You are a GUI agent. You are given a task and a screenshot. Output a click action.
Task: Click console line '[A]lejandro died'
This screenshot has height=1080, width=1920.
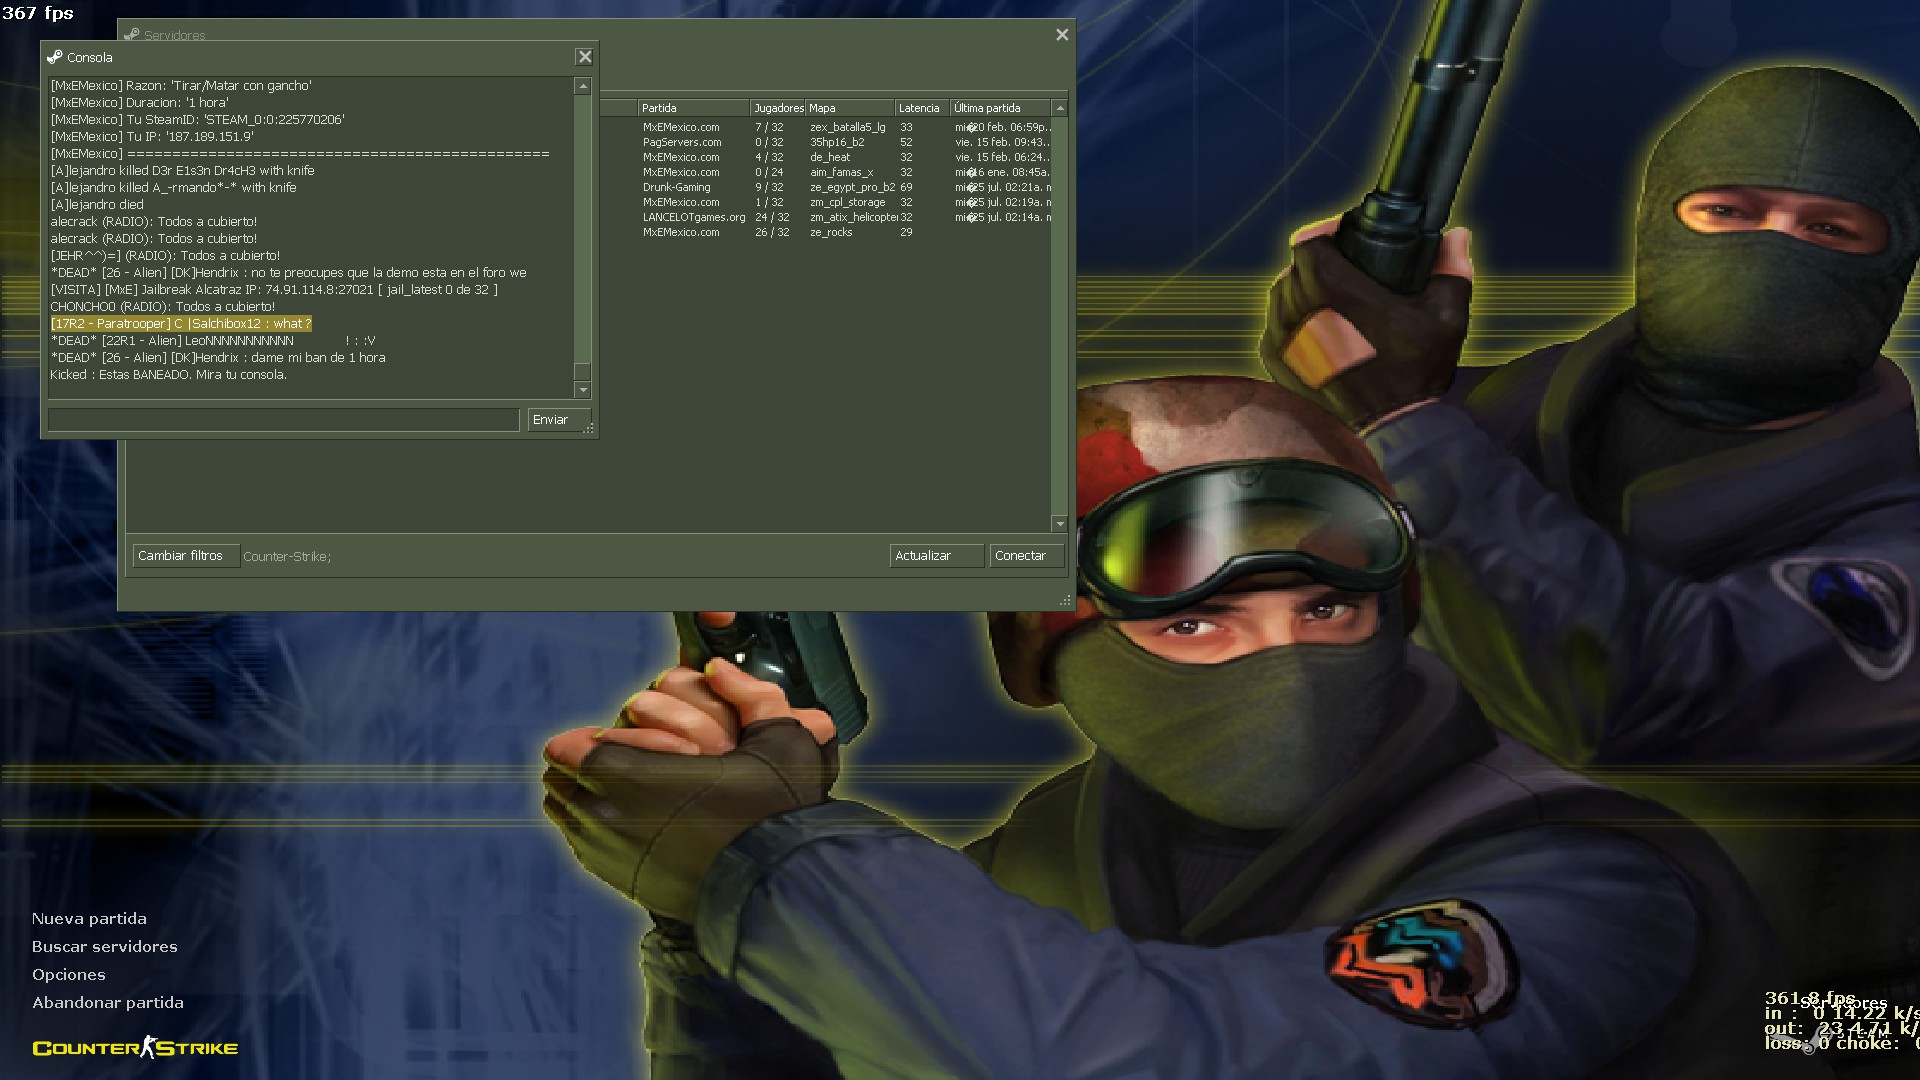point(97,205)
